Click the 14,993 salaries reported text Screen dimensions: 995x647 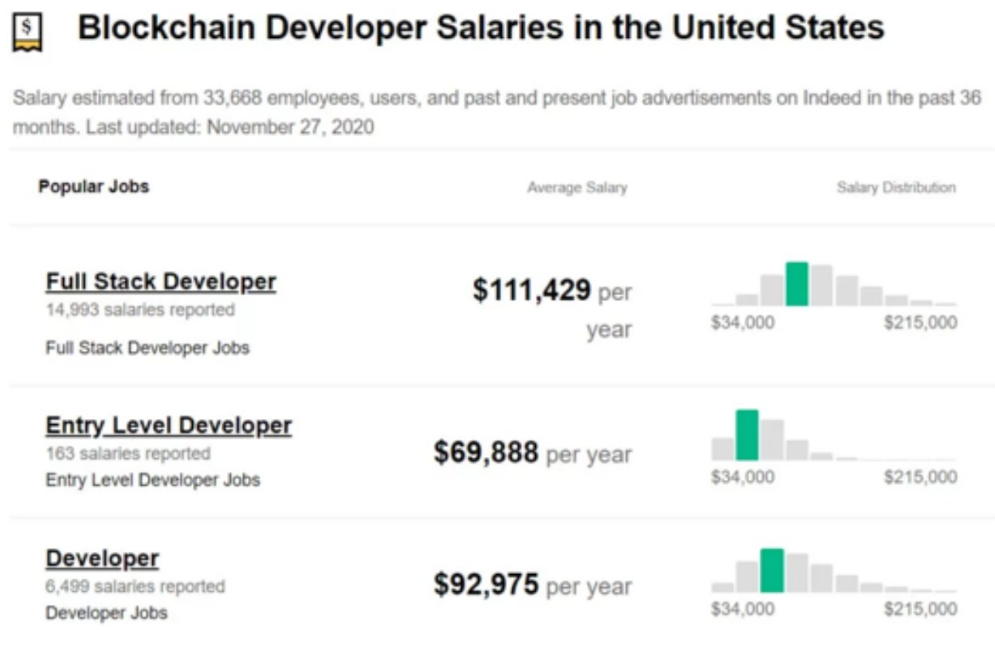140,310
